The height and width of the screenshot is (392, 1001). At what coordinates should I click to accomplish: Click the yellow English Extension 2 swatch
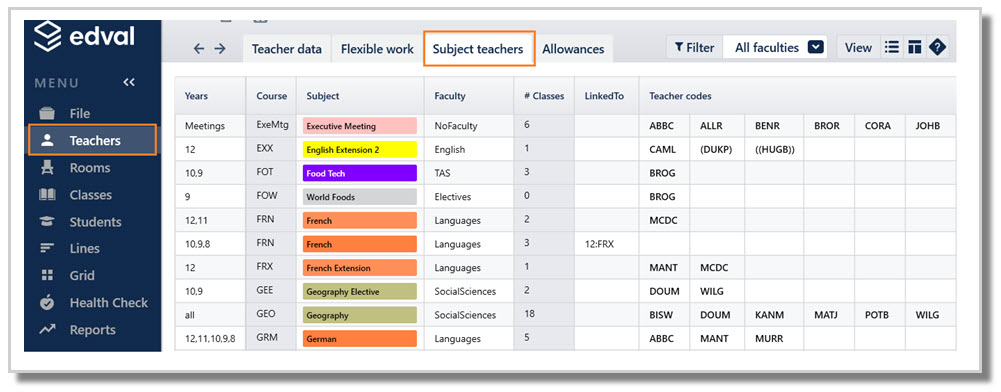tap(360, 150)
